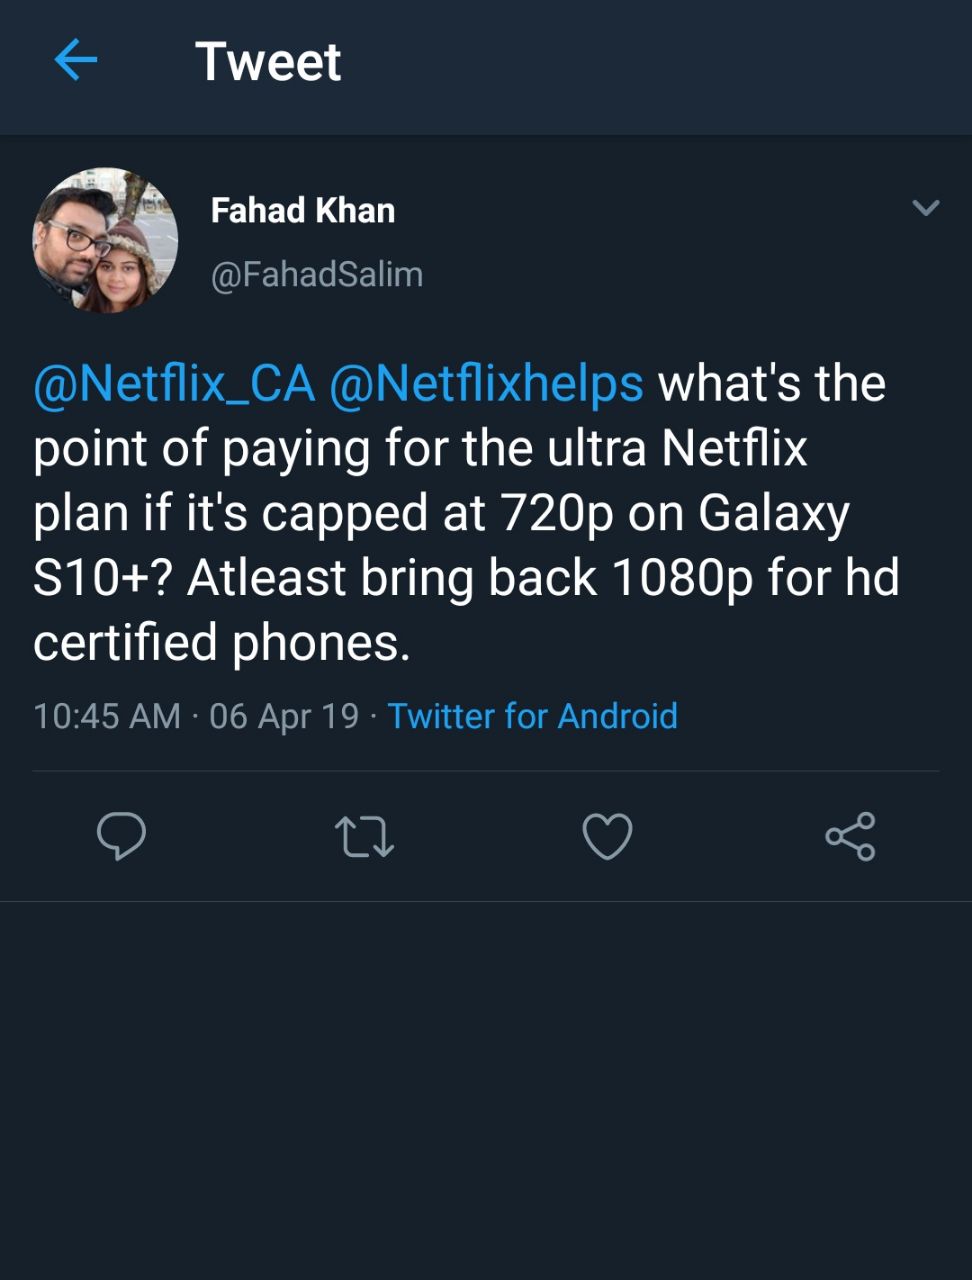Retweet Fahad Khan's tweet
The image size is (972, 1280).
point(364,836)
